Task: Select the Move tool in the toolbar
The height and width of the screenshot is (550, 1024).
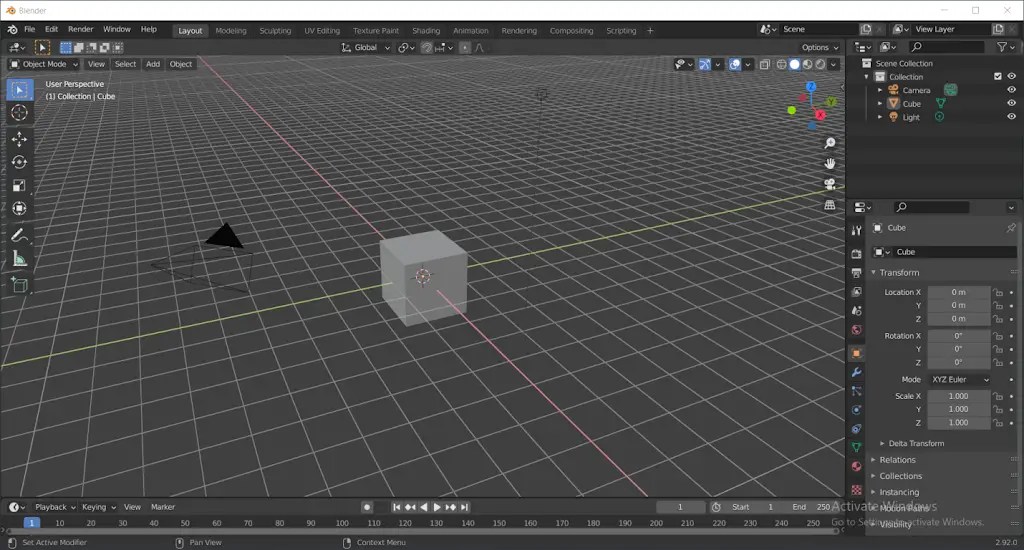Action: click(19, 138)
